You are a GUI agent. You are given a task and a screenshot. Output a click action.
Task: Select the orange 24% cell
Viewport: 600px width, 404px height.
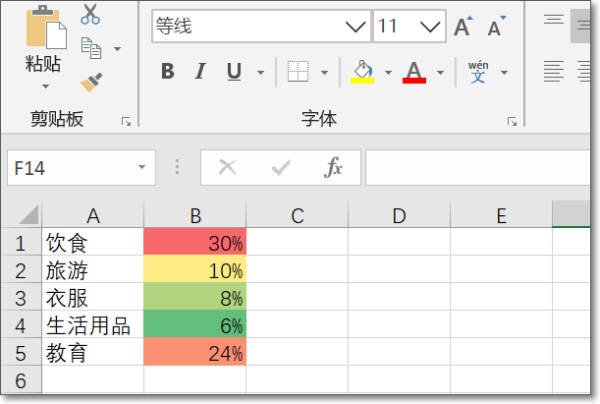[195, 352]
